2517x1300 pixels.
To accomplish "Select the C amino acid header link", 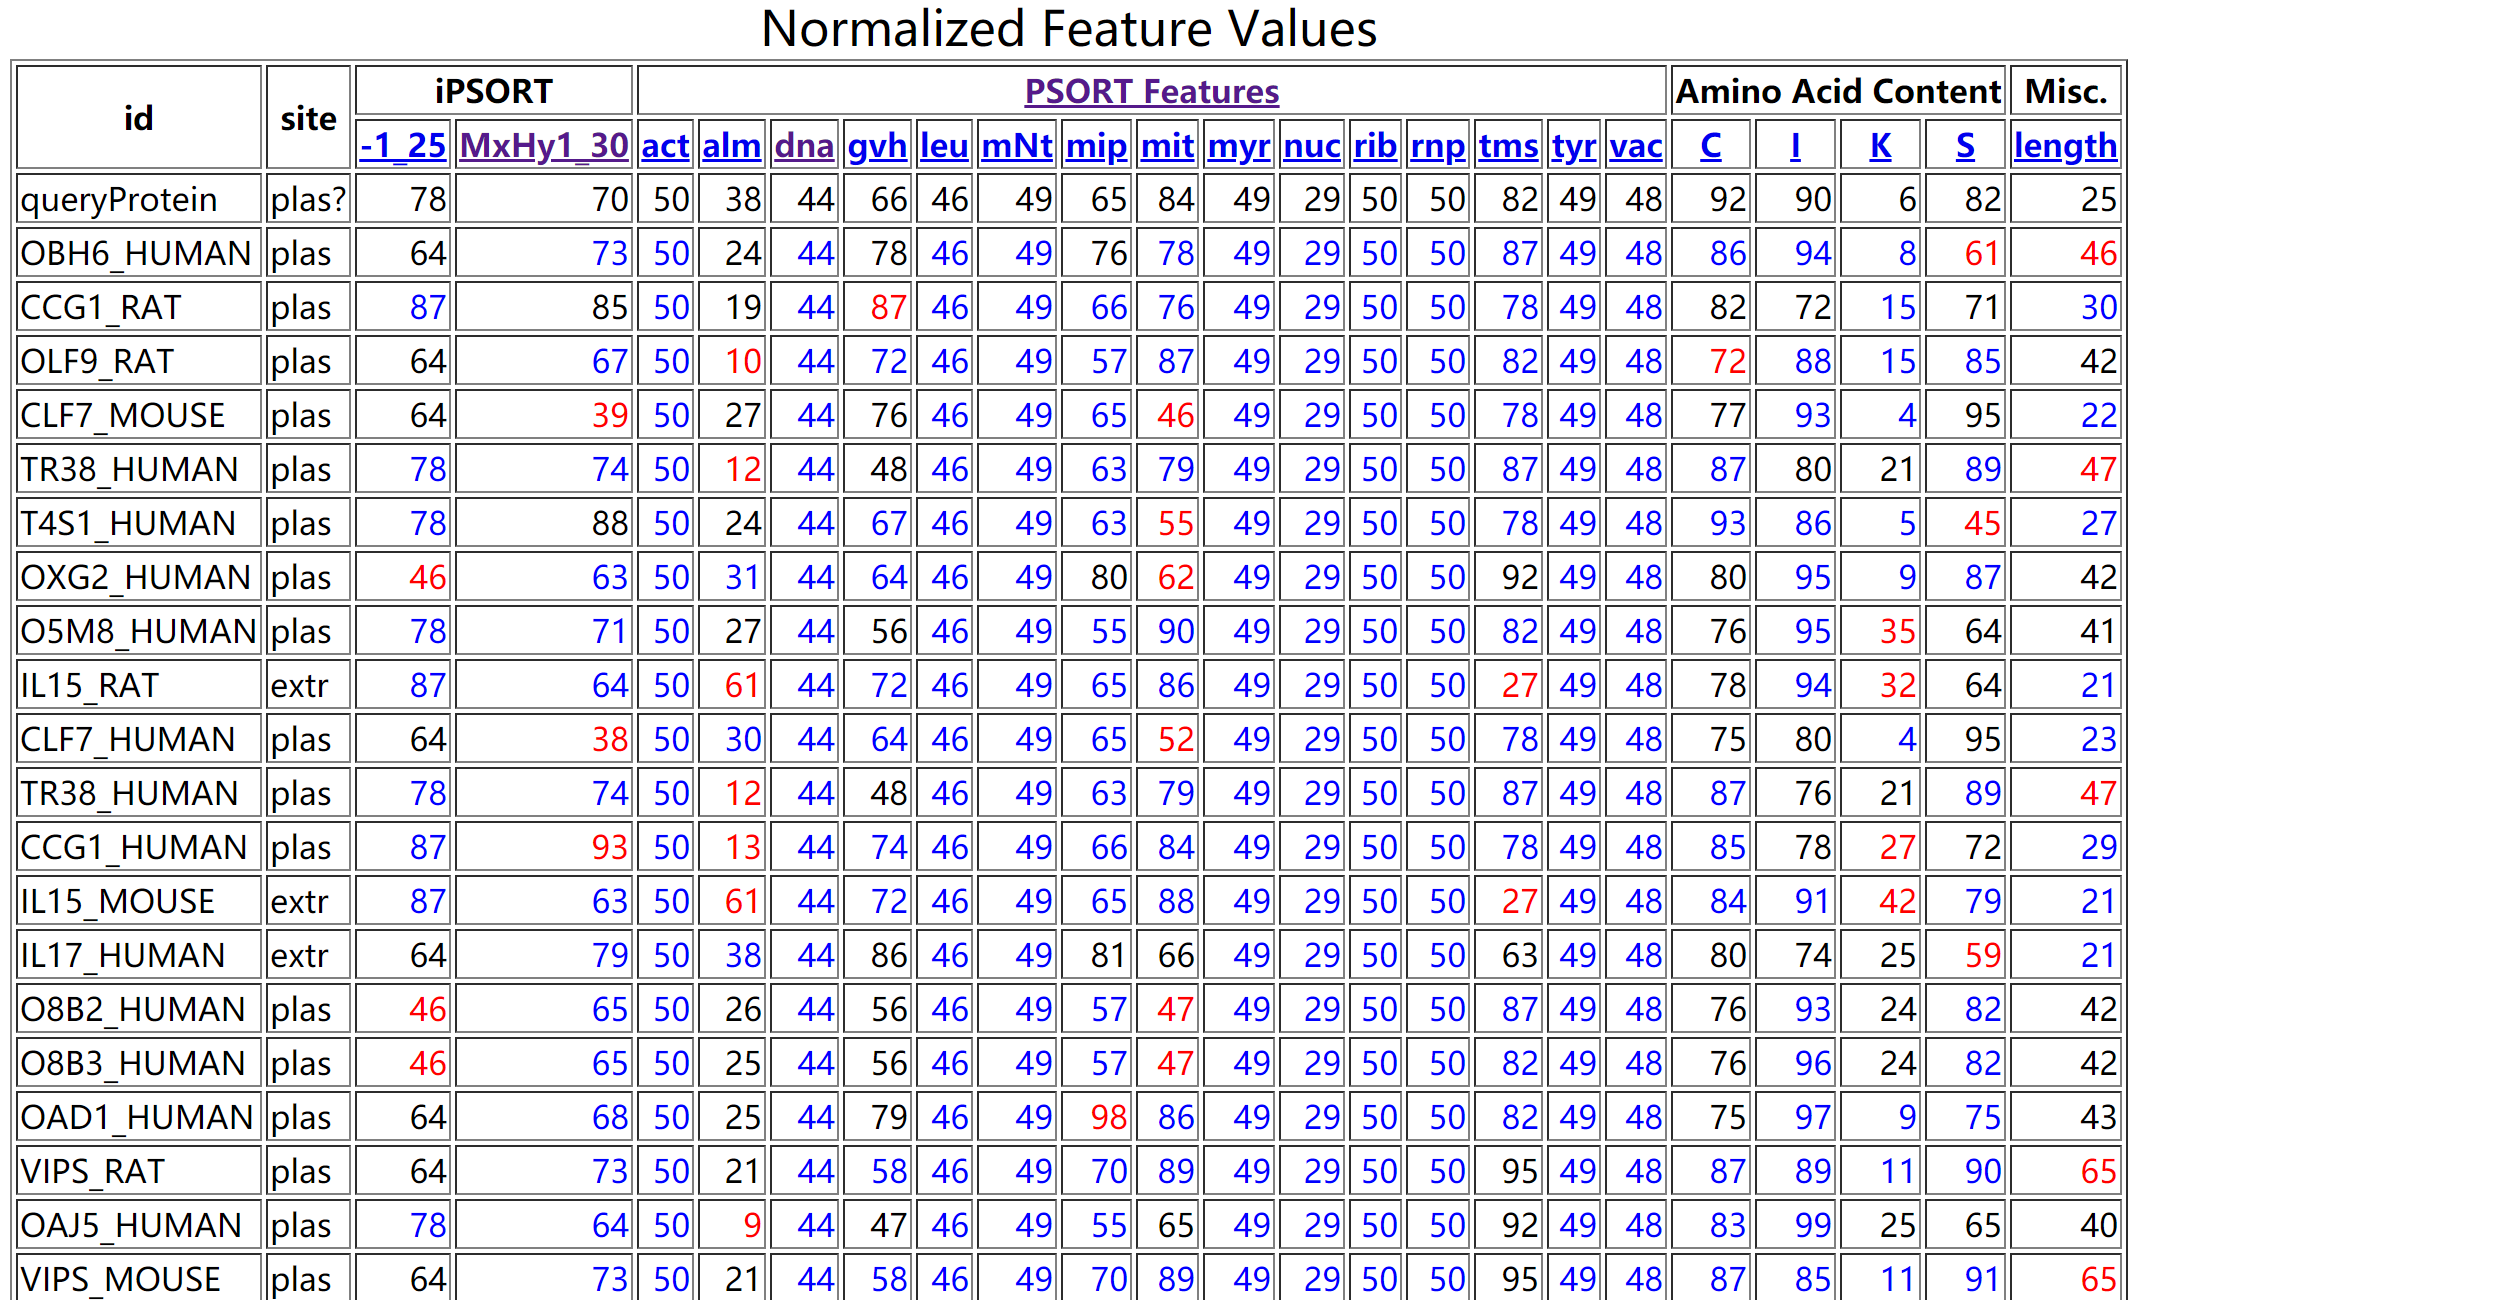I will [x=1709, y=145].
